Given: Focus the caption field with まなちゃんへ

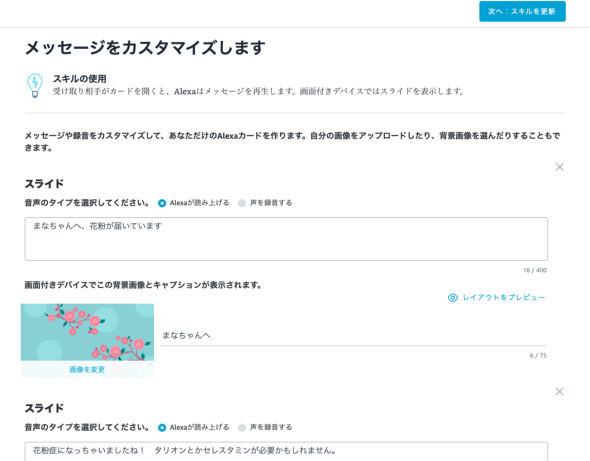Looking at the screenshot, I should [353, 335].
